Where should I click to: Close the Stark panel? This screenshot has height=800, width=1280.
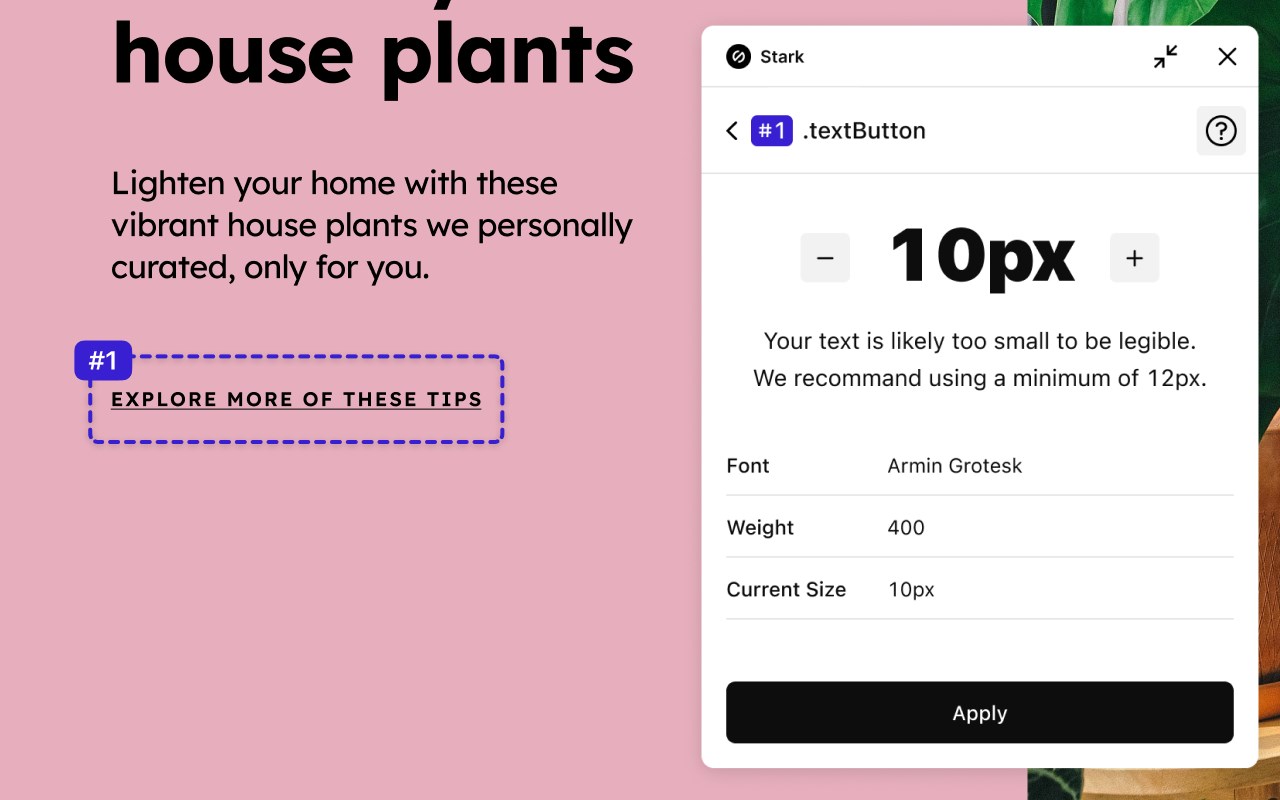tap(1227, 57)
